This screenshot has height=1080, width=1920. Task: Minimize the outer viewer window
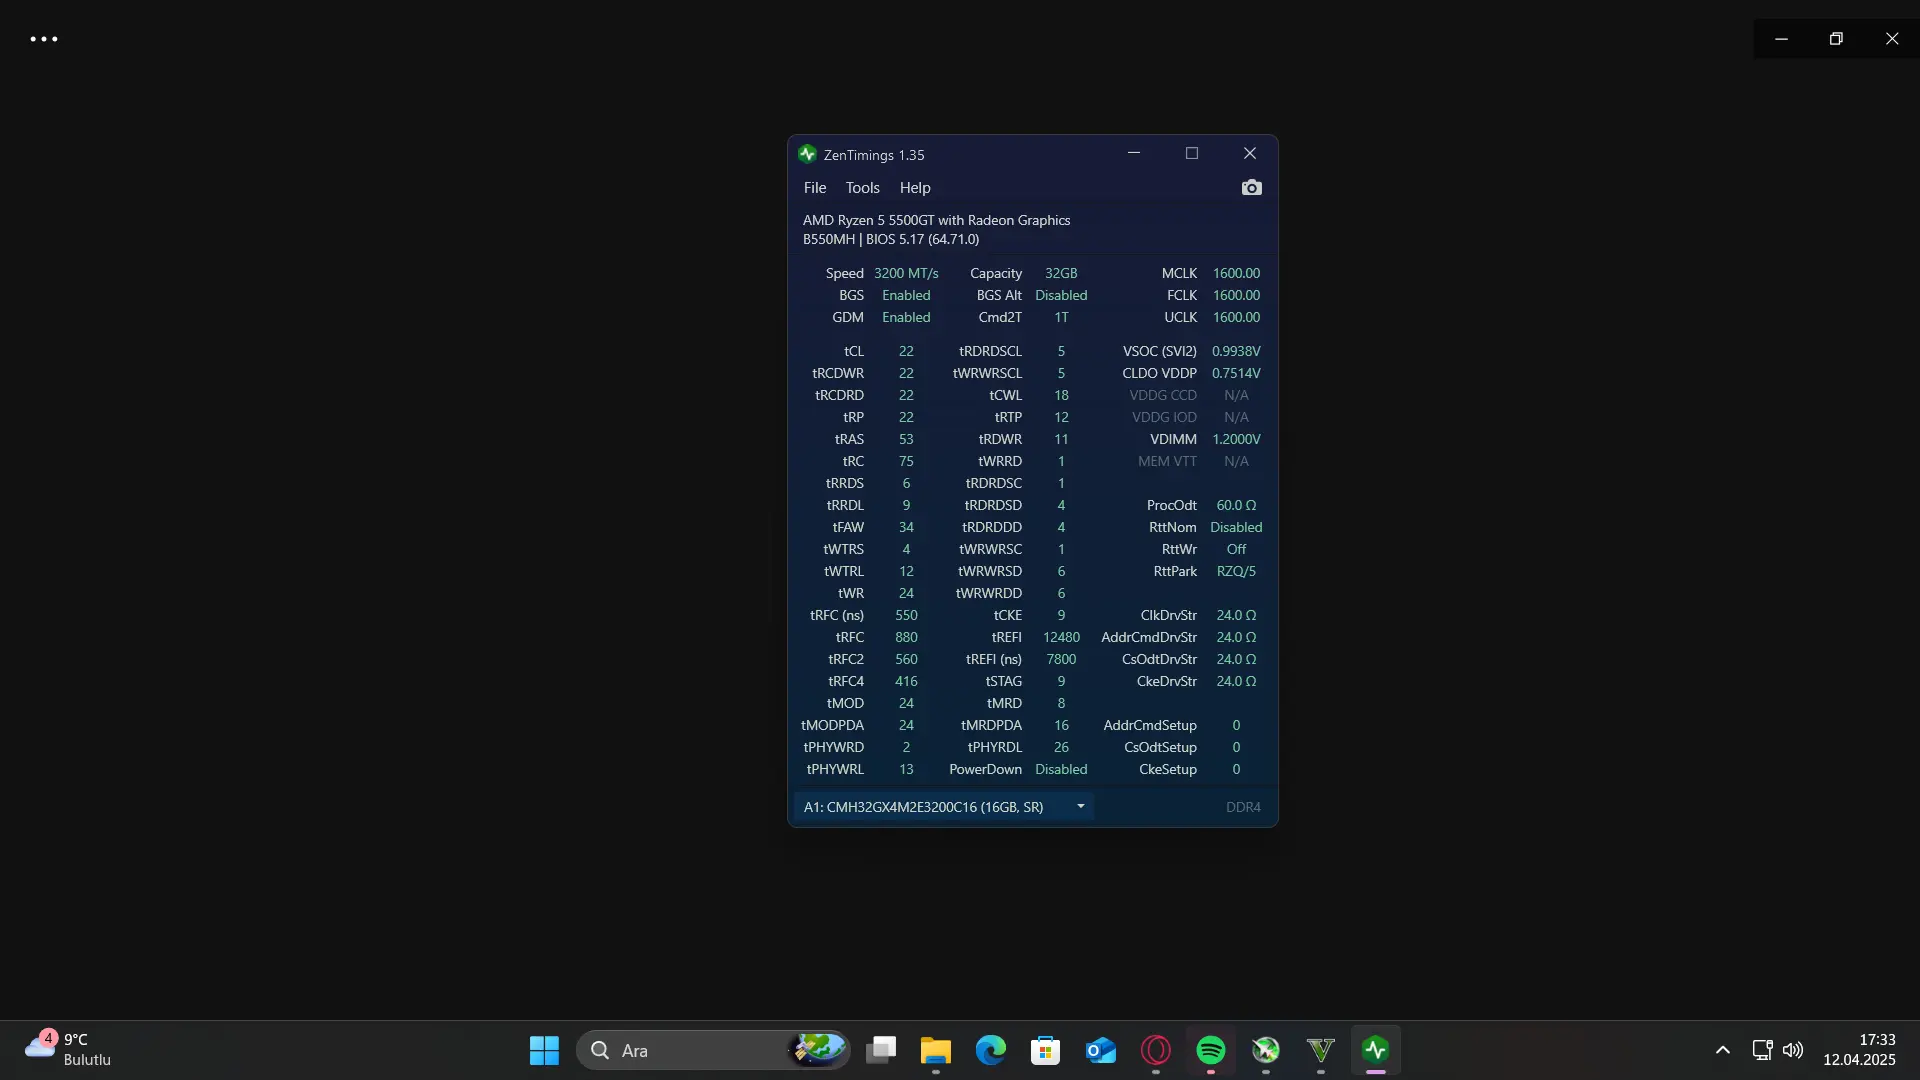pyautogui.click(x=1781, y=39)
